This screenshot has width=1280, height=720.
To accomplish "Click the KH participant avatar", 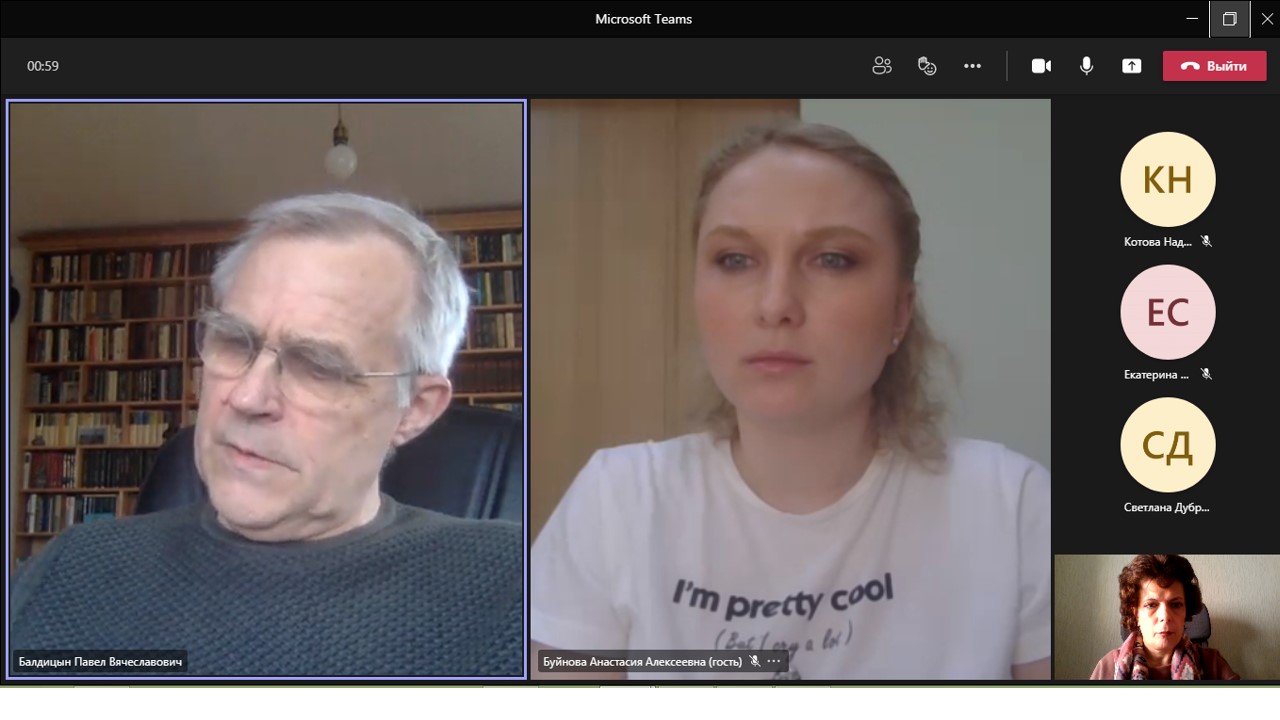I will [1167, 179].
